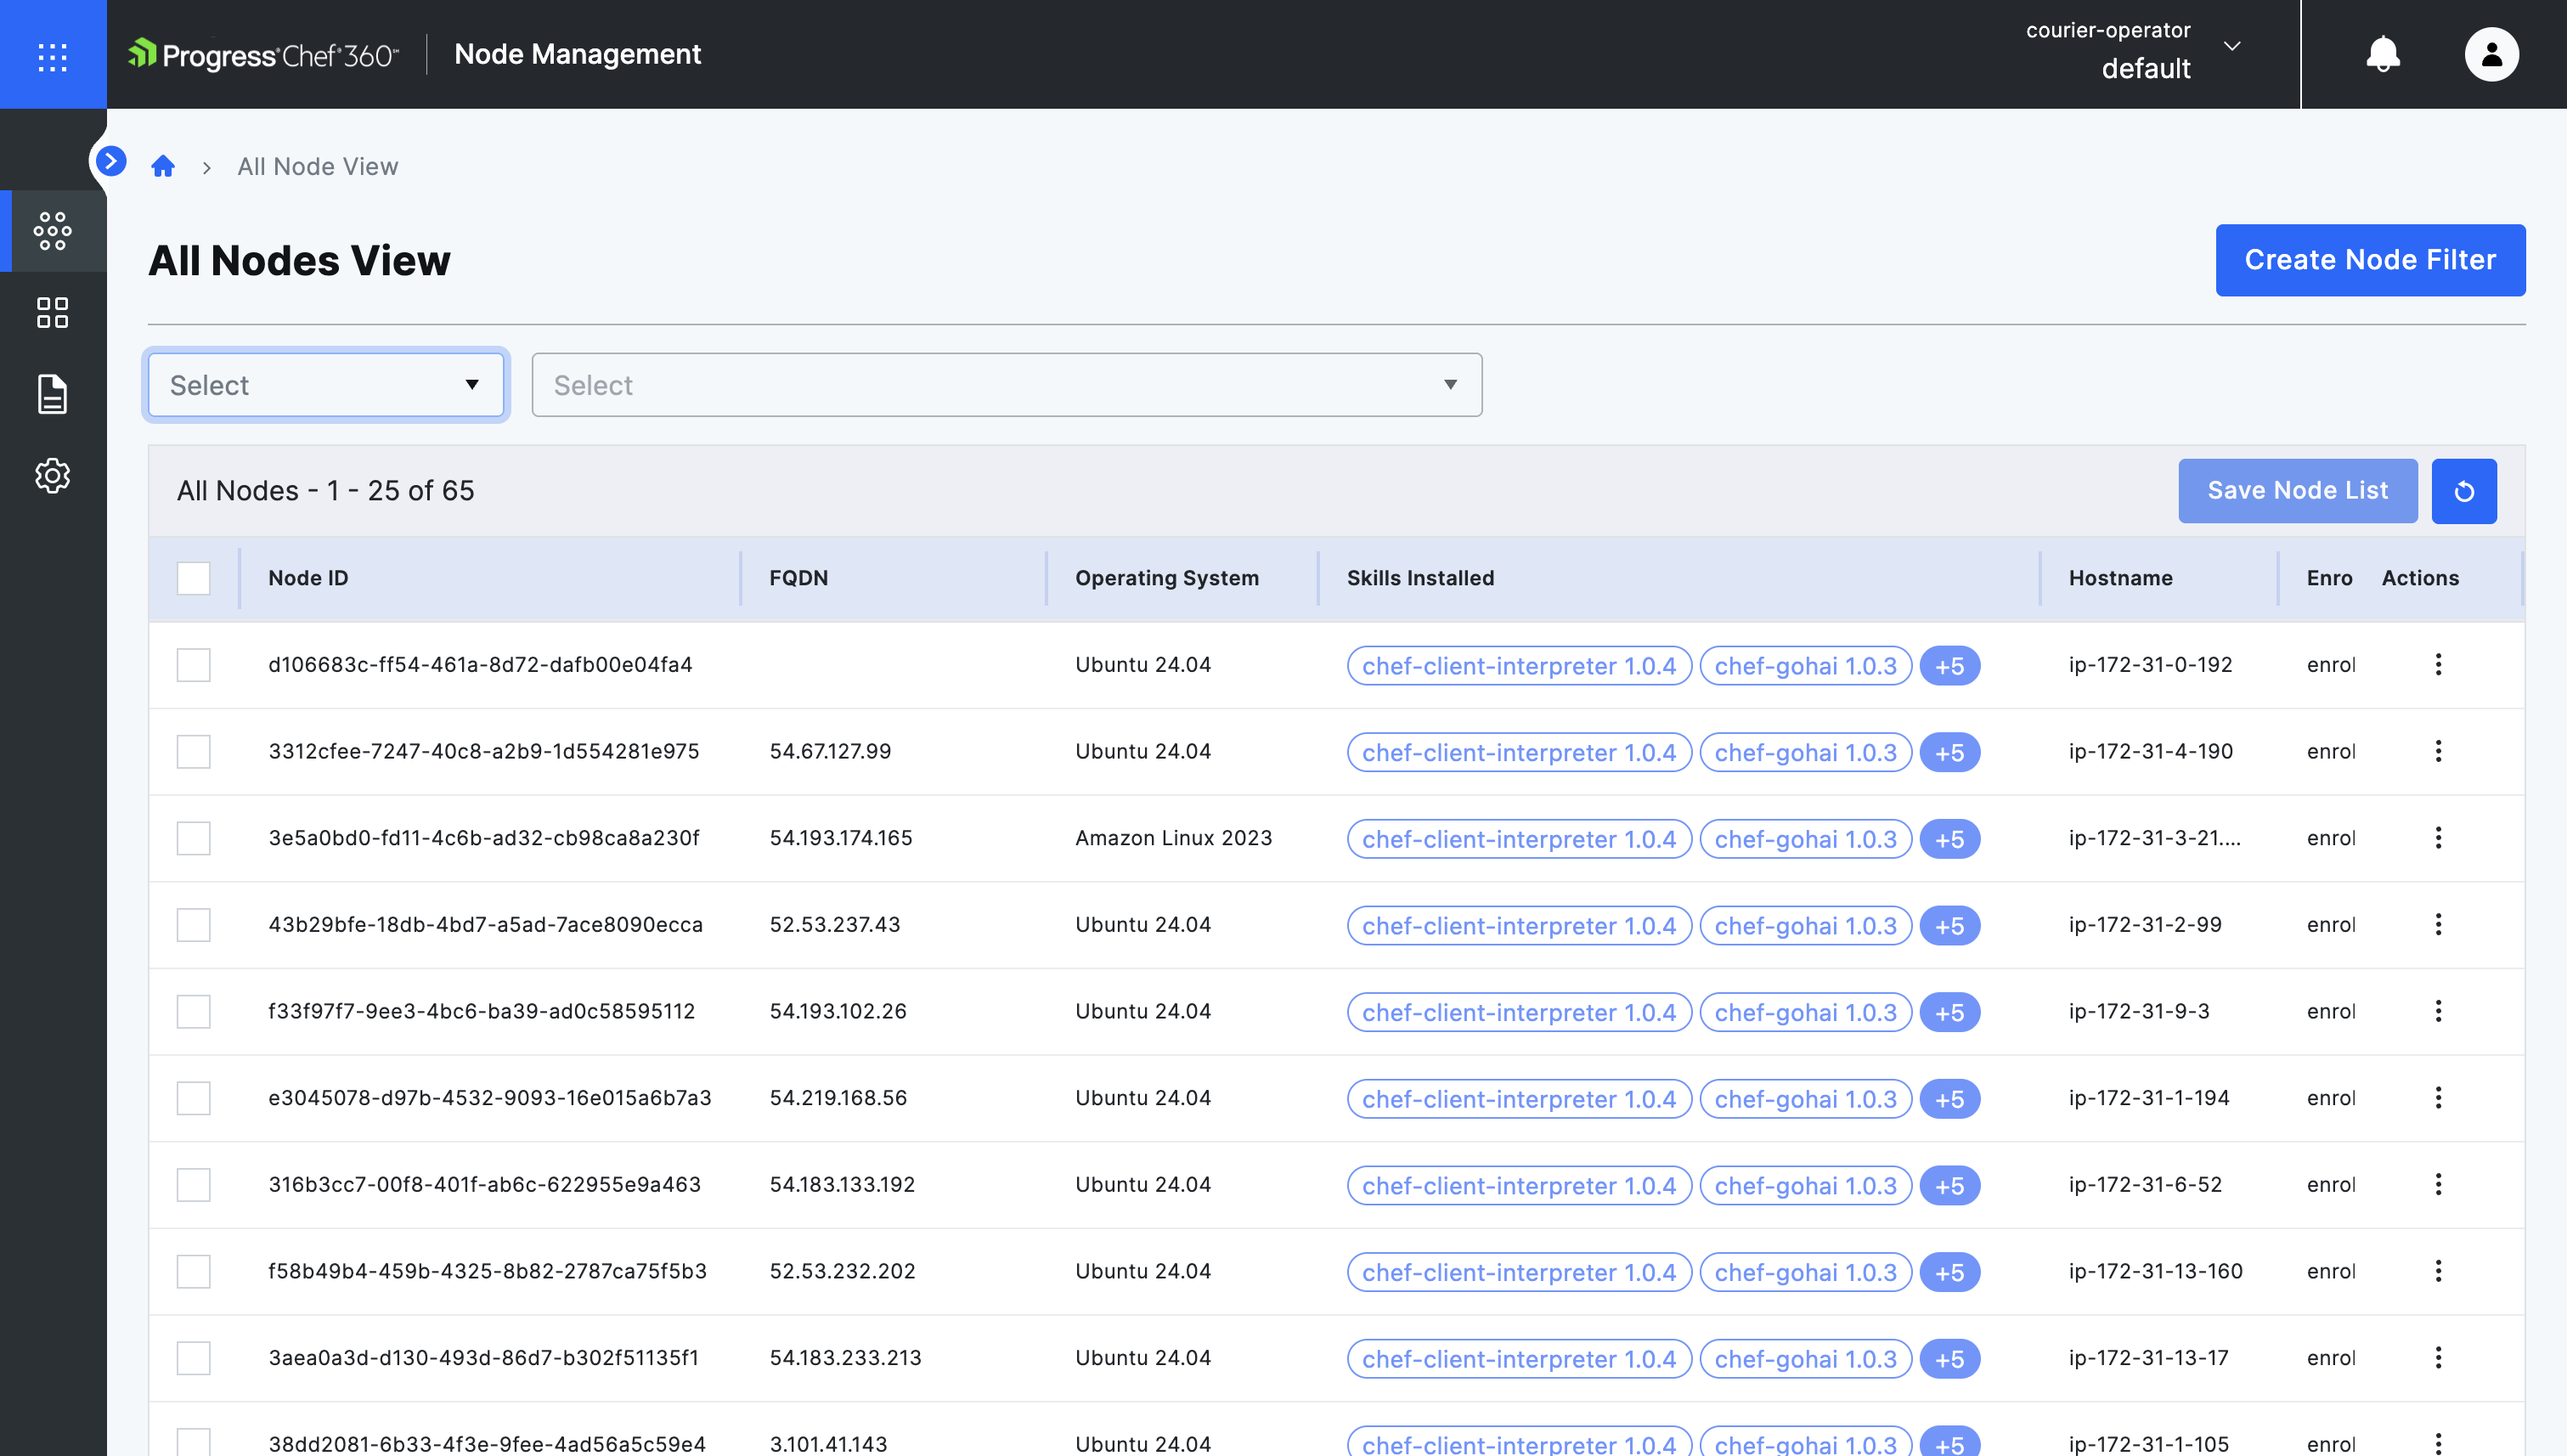The image size is (2567, 1456).
Task: Open actions menu for ip-172-31-2-99
Action: 2438,924
